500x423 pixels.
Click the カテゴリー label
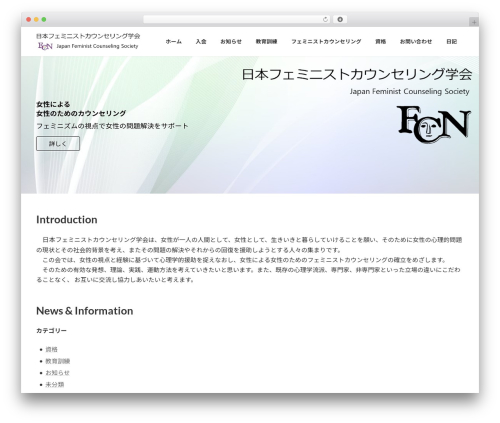51,331
